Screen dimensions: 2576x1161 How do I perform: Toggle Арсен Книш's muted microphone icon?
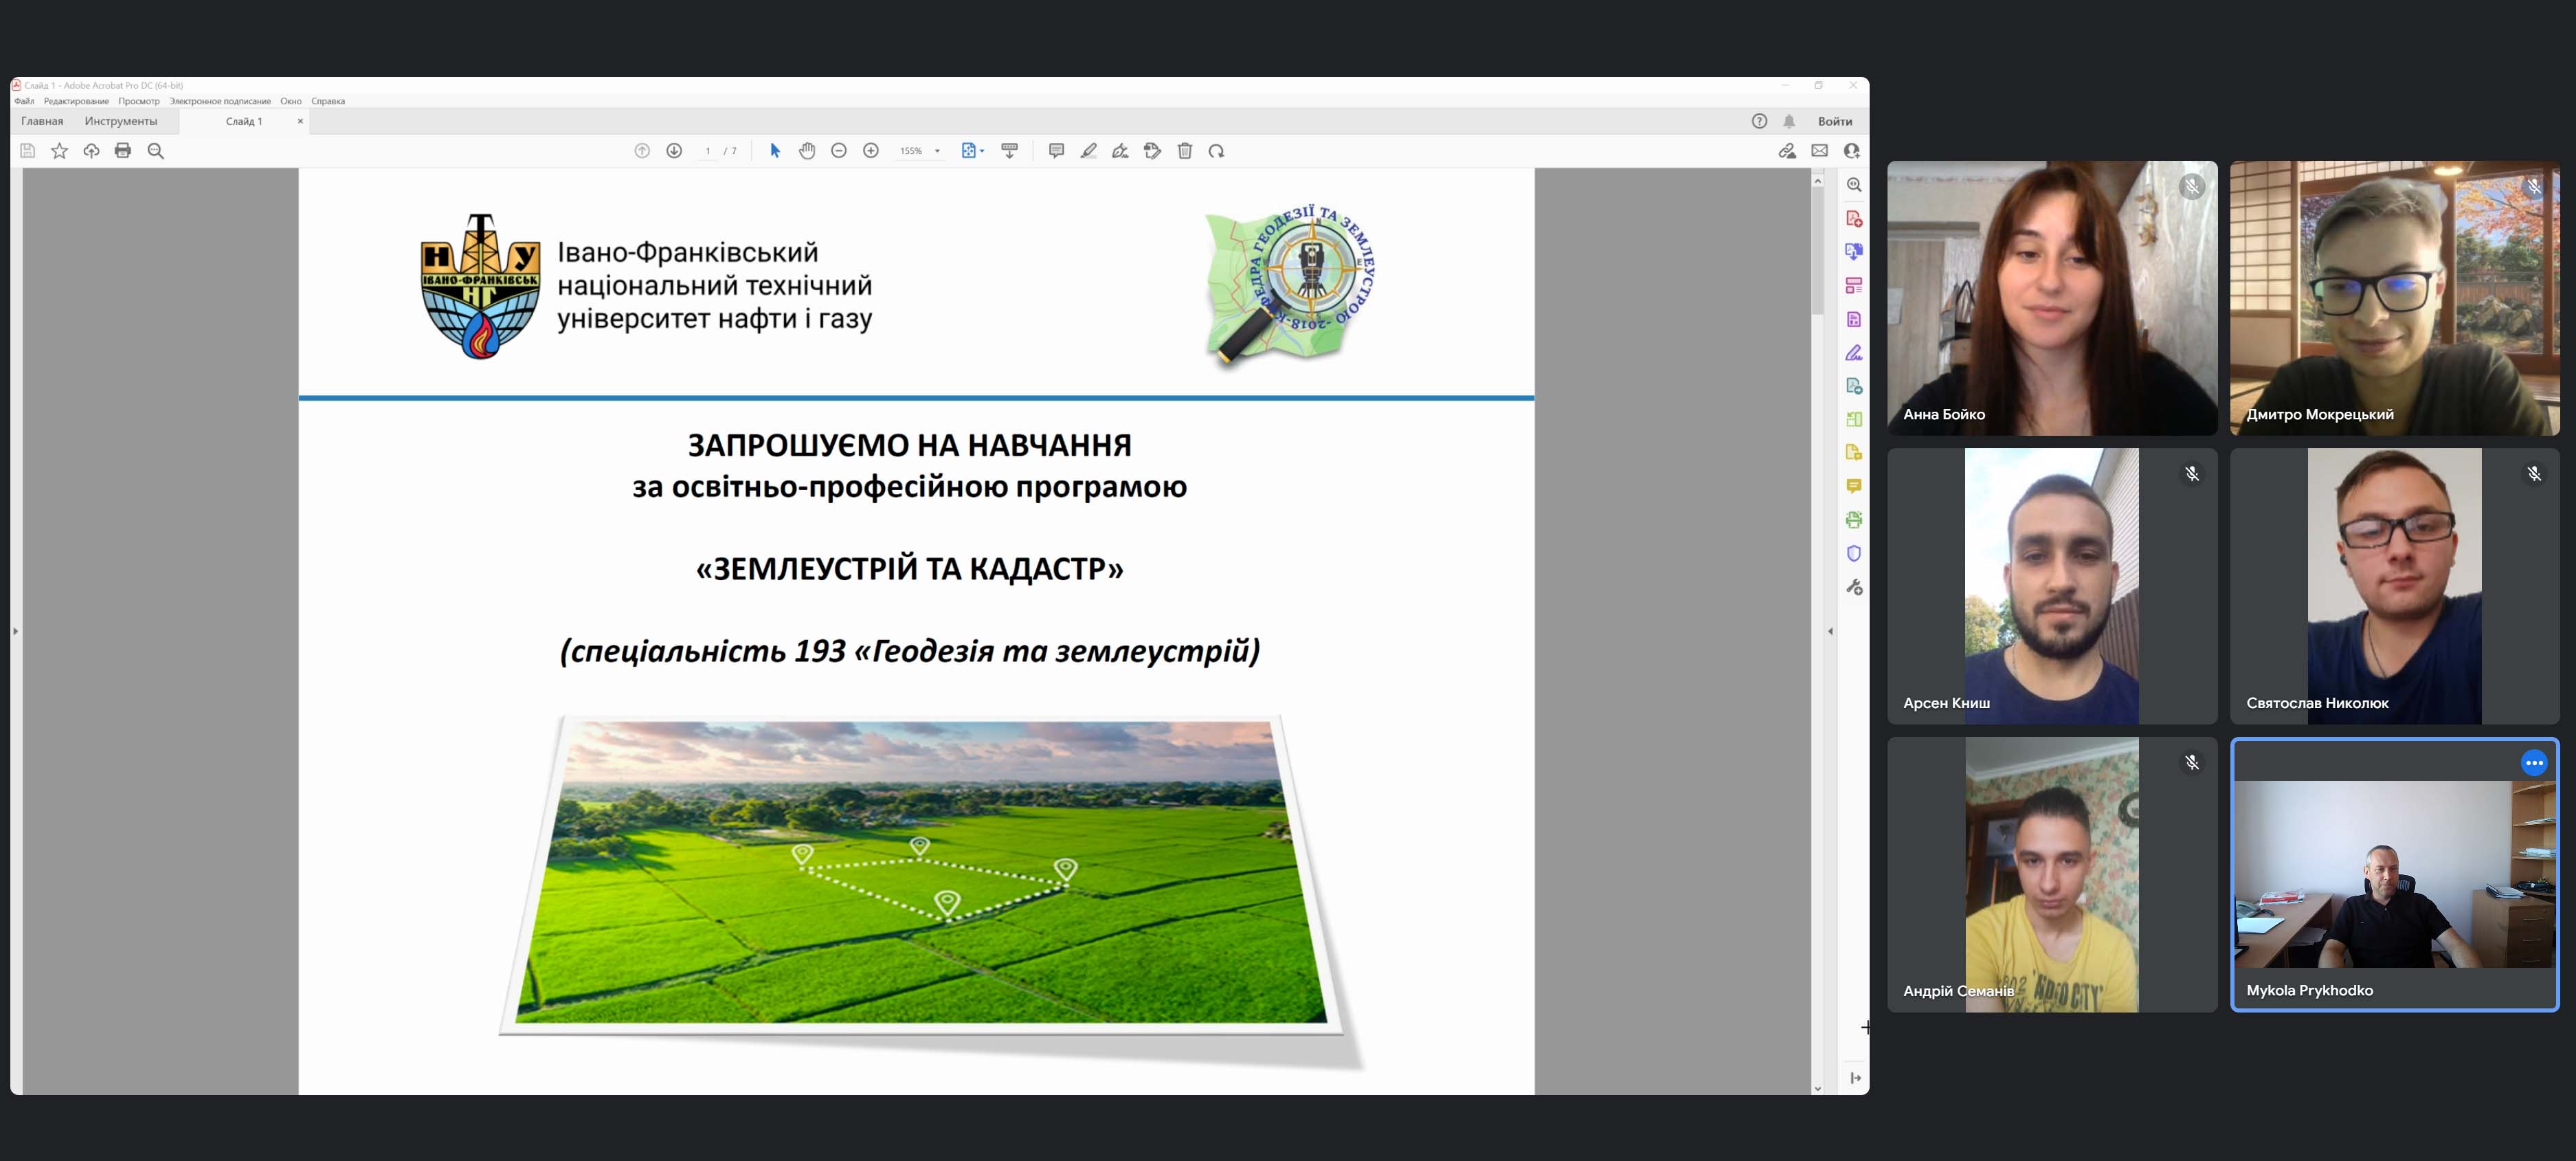click(2192, 474)
